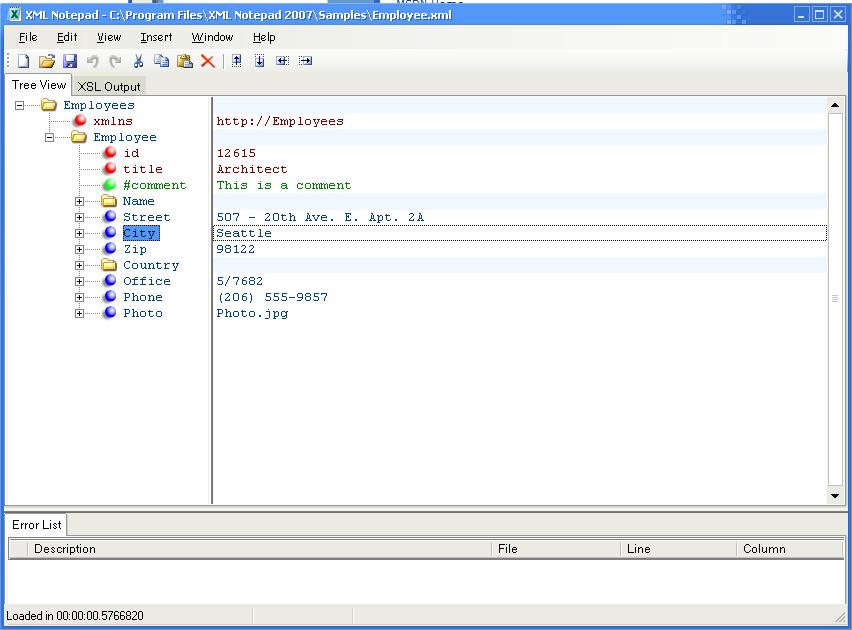
Task: Save the file with the floppy disk icon
Action: (70, 61)
